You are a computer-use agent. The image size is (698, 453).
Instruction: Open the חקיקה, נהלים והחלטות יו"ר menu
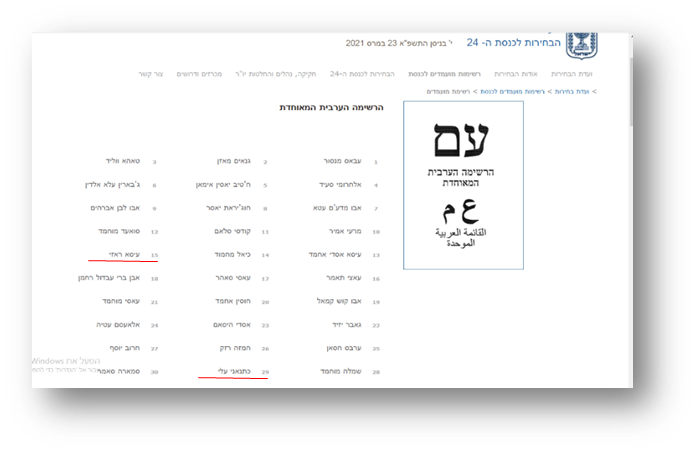coord(276,74)
